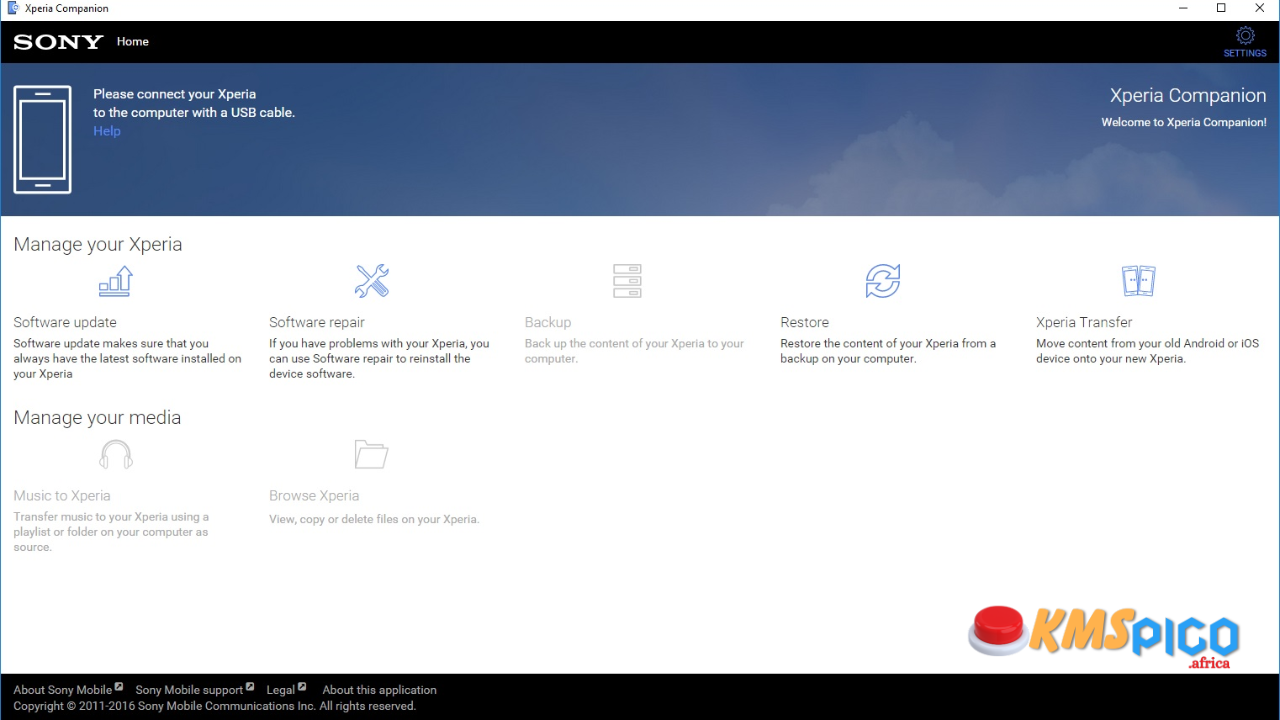1280x720 pixels.
Task: Click the Restore description text
Action: [x=888, y=351]
